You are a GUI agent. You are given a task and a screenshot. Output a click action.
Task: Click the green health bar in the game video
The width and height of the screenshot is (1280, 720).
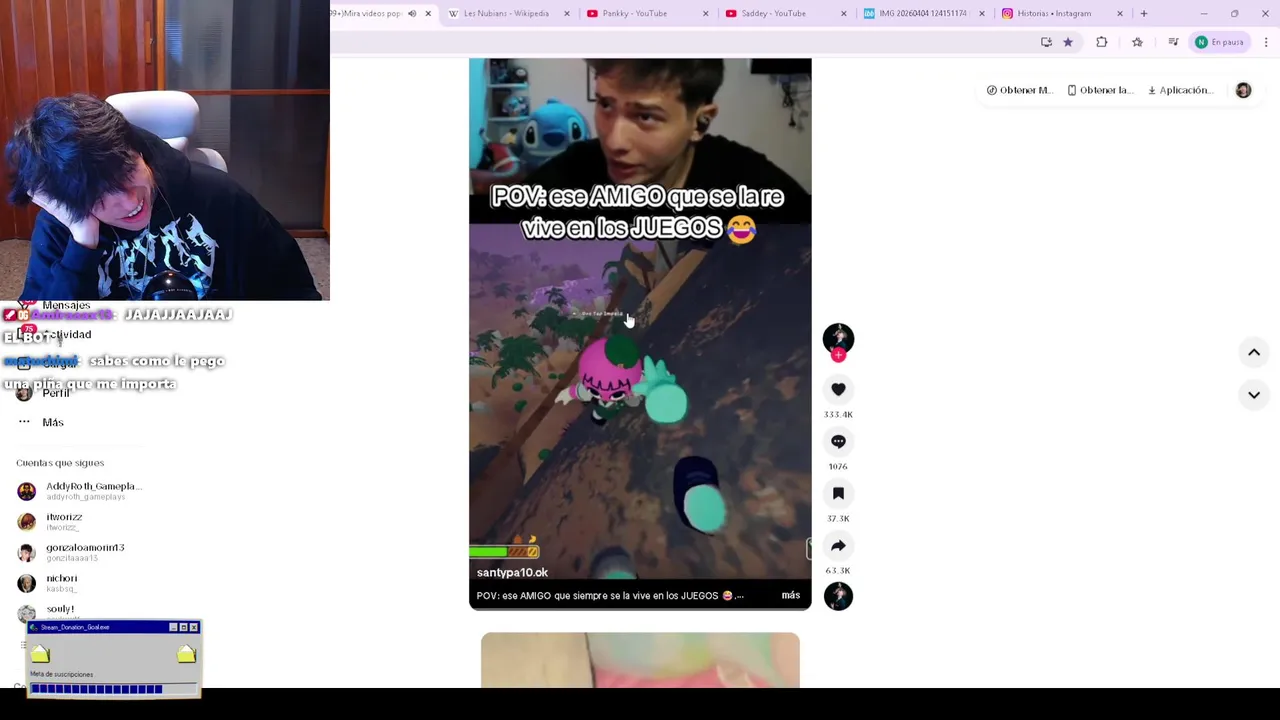point(504,551)
